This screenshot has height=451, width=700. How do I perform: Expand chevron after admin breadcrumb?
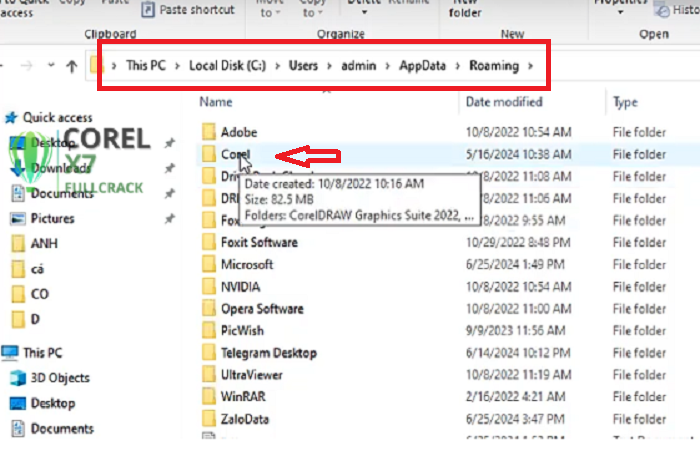[388, 66]
